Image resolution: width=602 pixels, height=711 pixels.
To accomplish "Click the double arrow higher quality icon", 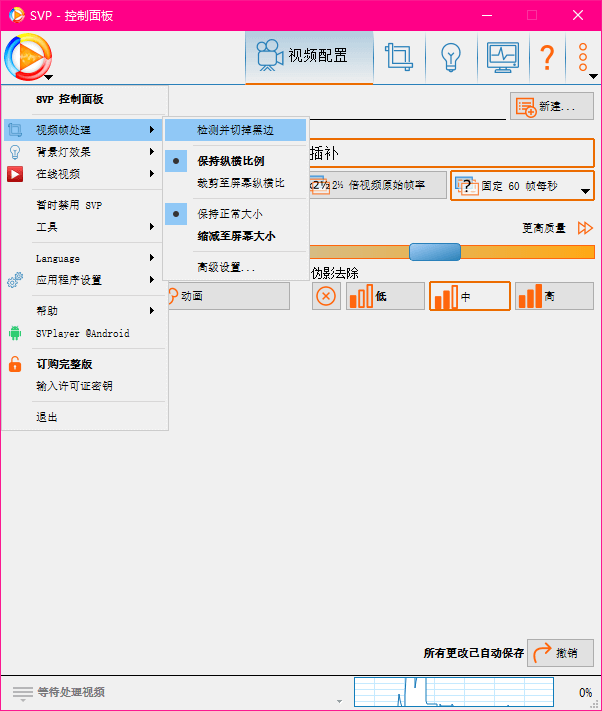I will click(585, 229).
